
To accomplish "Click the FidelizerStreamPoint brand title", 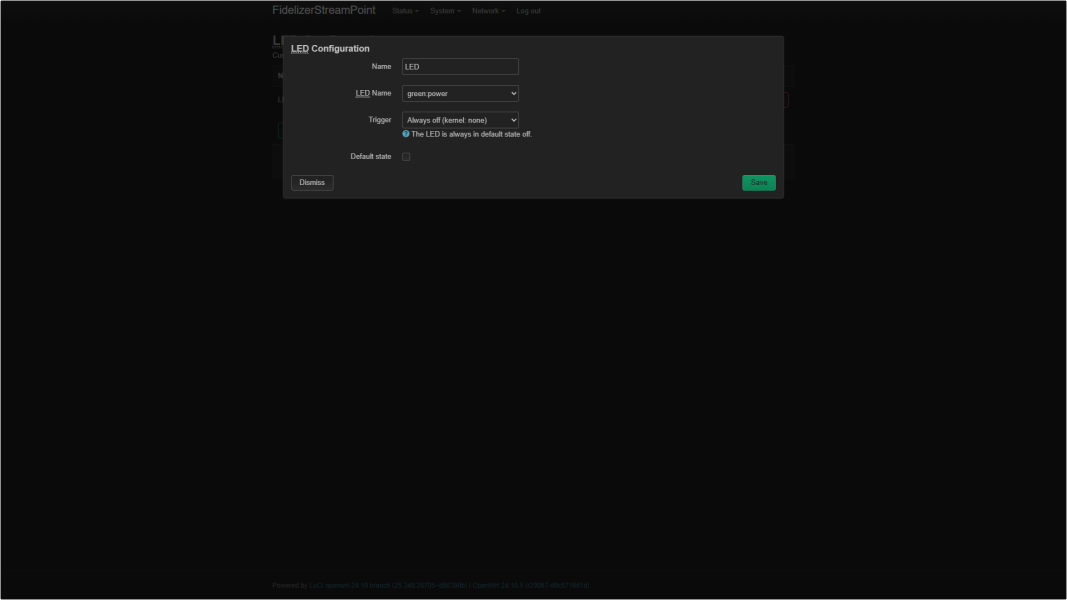I will tap(324, 10).
